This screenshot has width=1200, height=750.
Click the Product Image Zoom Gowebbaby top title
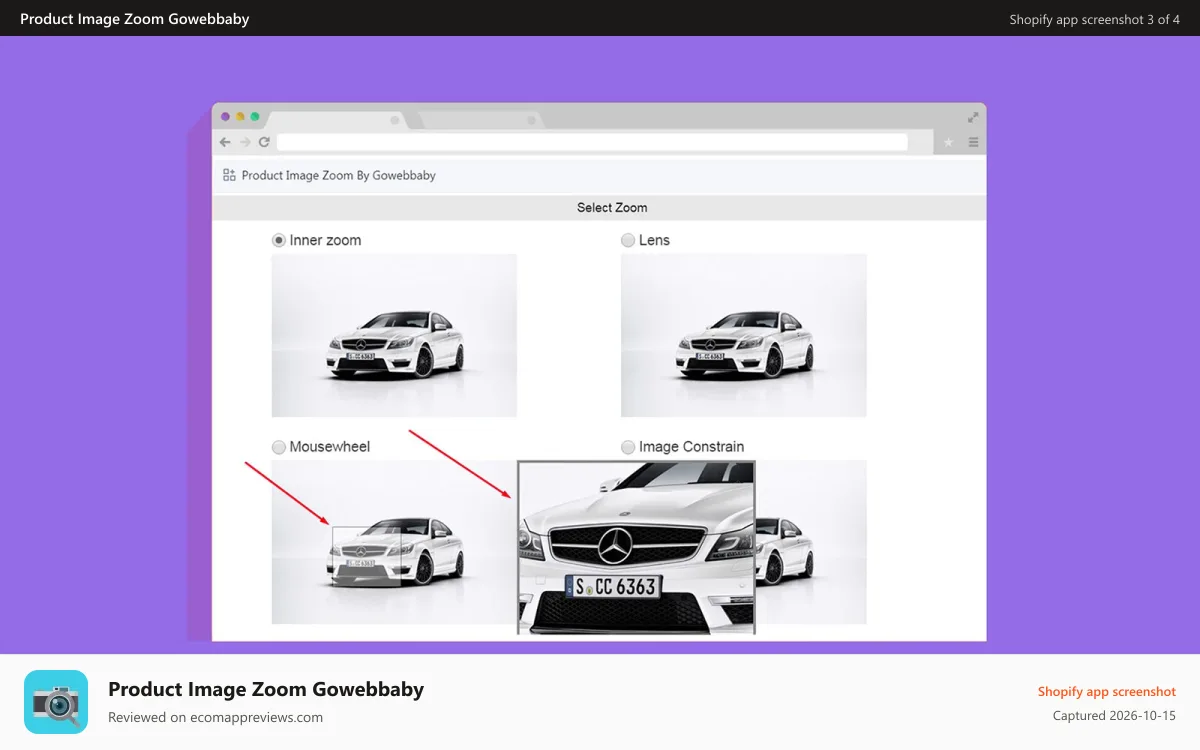pyautogui.click(x=135, y=19)
